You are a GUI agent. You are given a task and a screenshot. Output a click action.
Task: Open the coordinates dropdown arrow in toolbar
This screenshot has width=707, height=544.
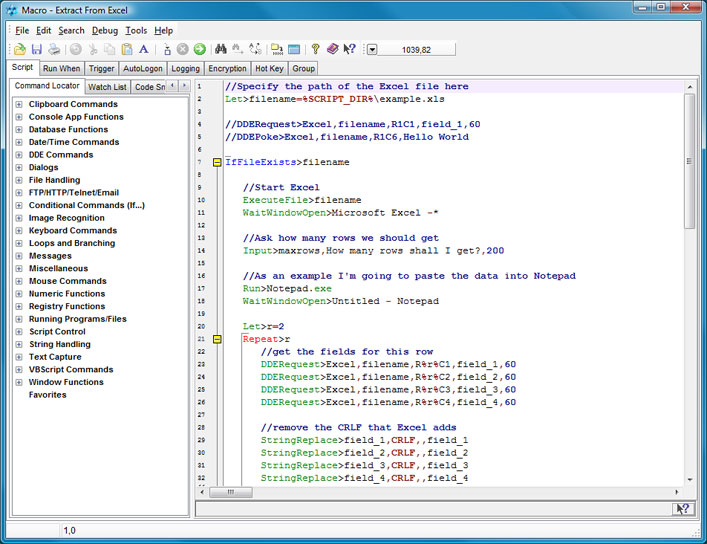click(x=372, y=50)
